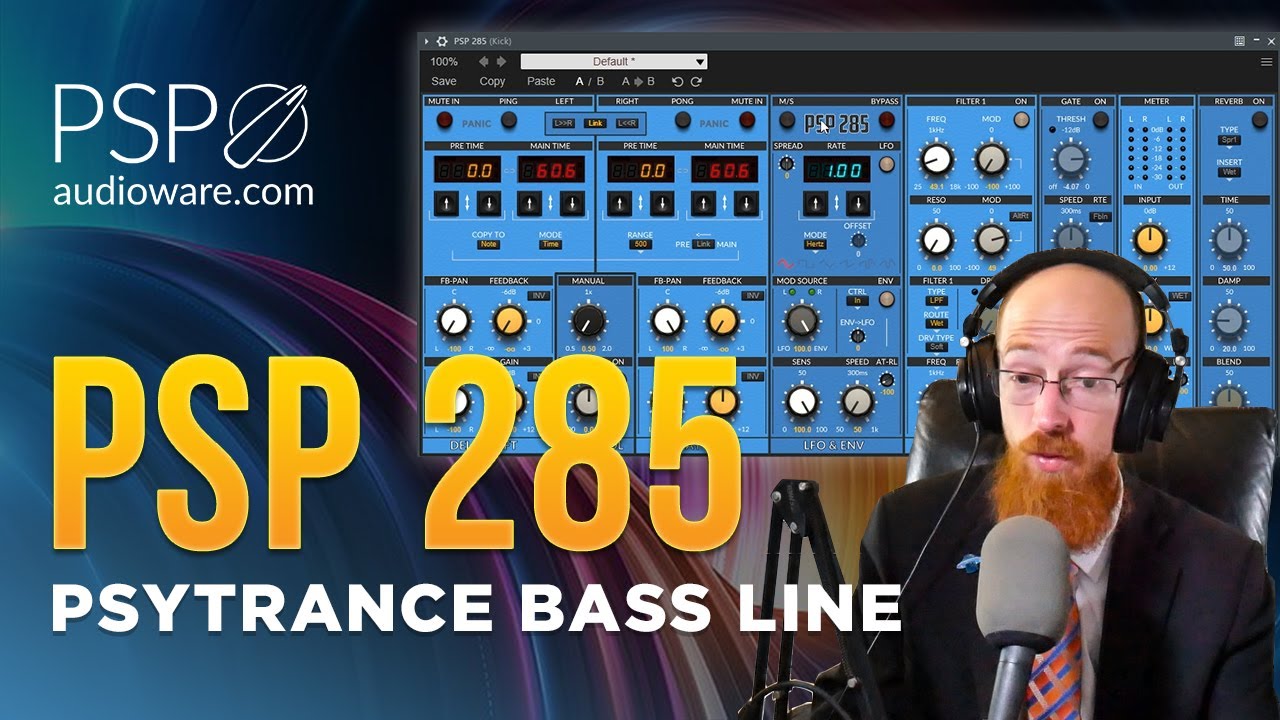1280x720 pixels.
Task: Toggle the PING button
Action: (509, 121)
